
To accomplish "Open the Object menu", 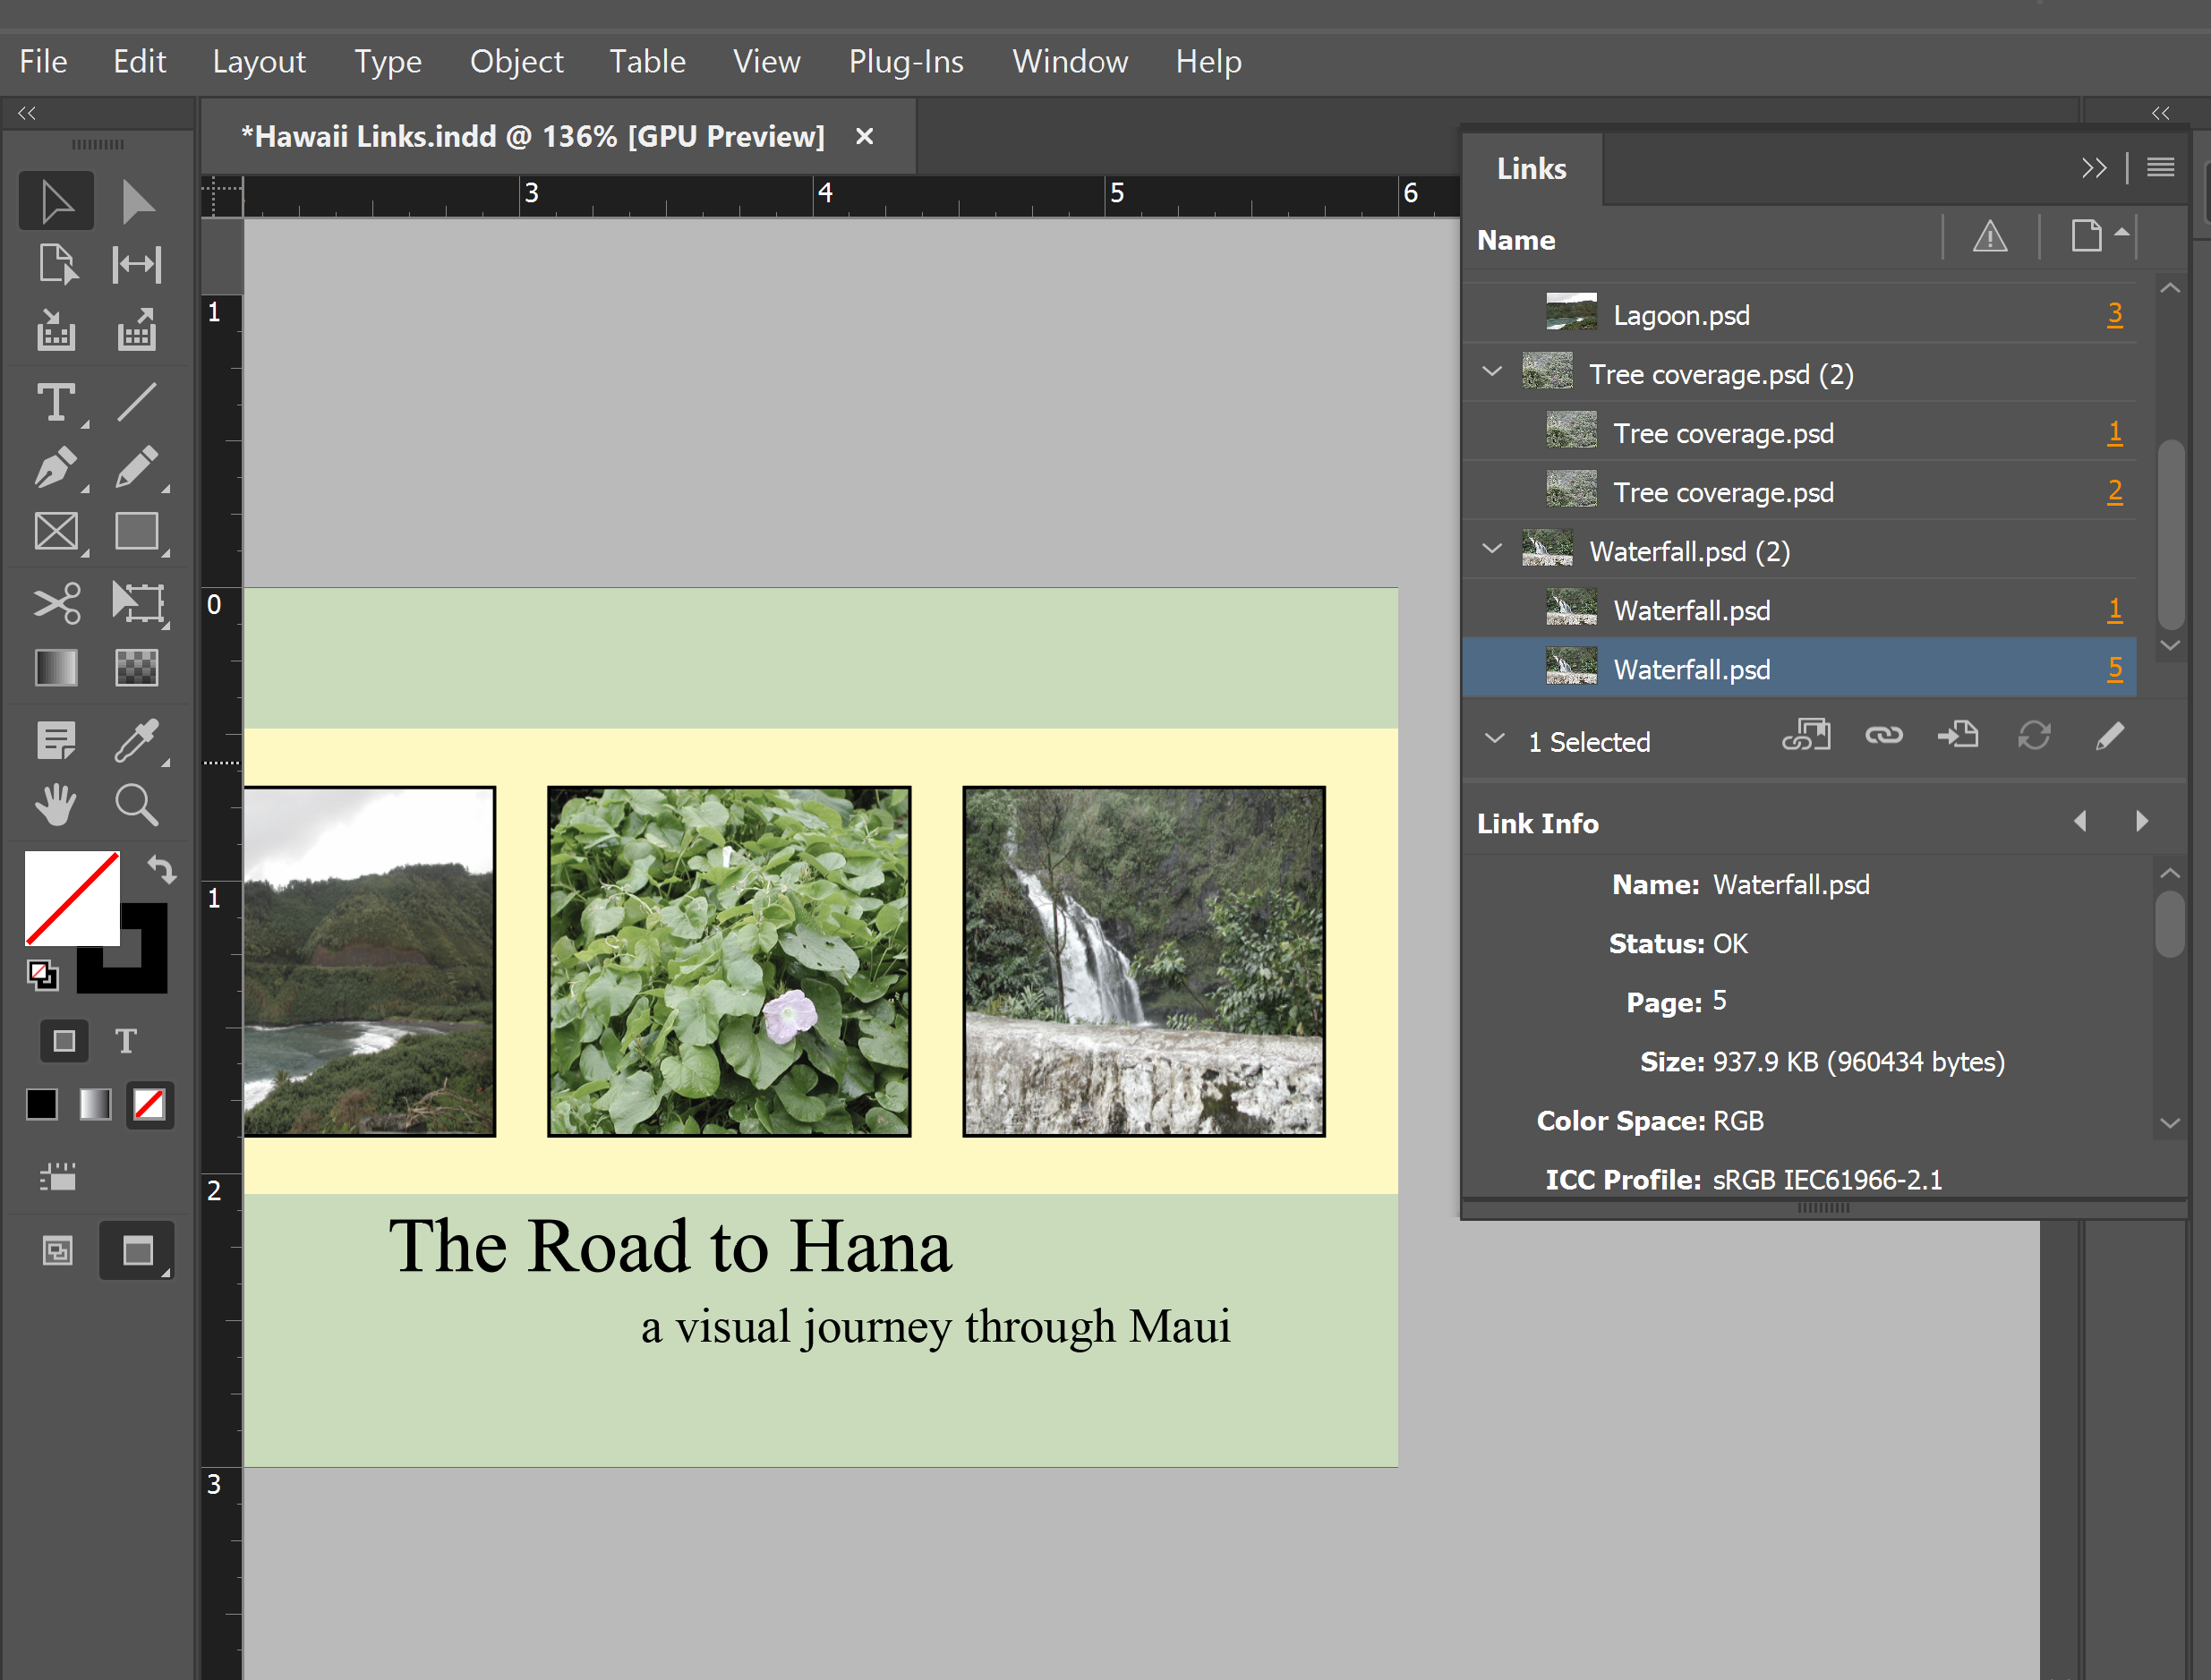I will point(516,62).
